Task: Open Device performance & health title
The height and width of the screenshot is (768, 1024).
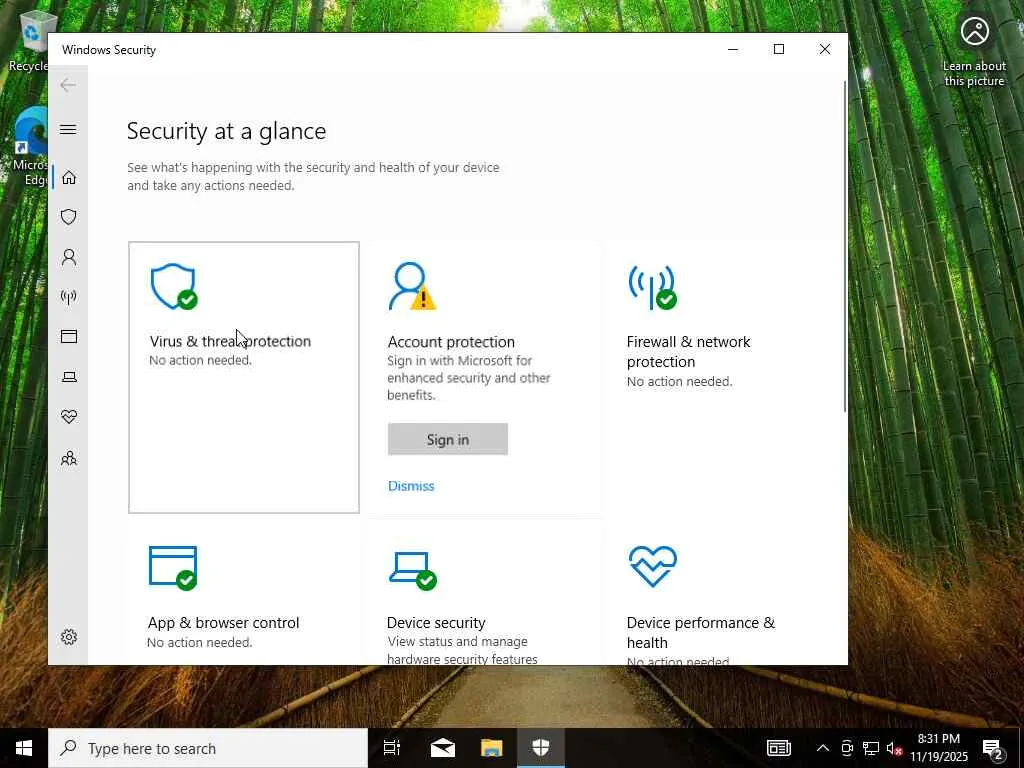Action: 701,632
